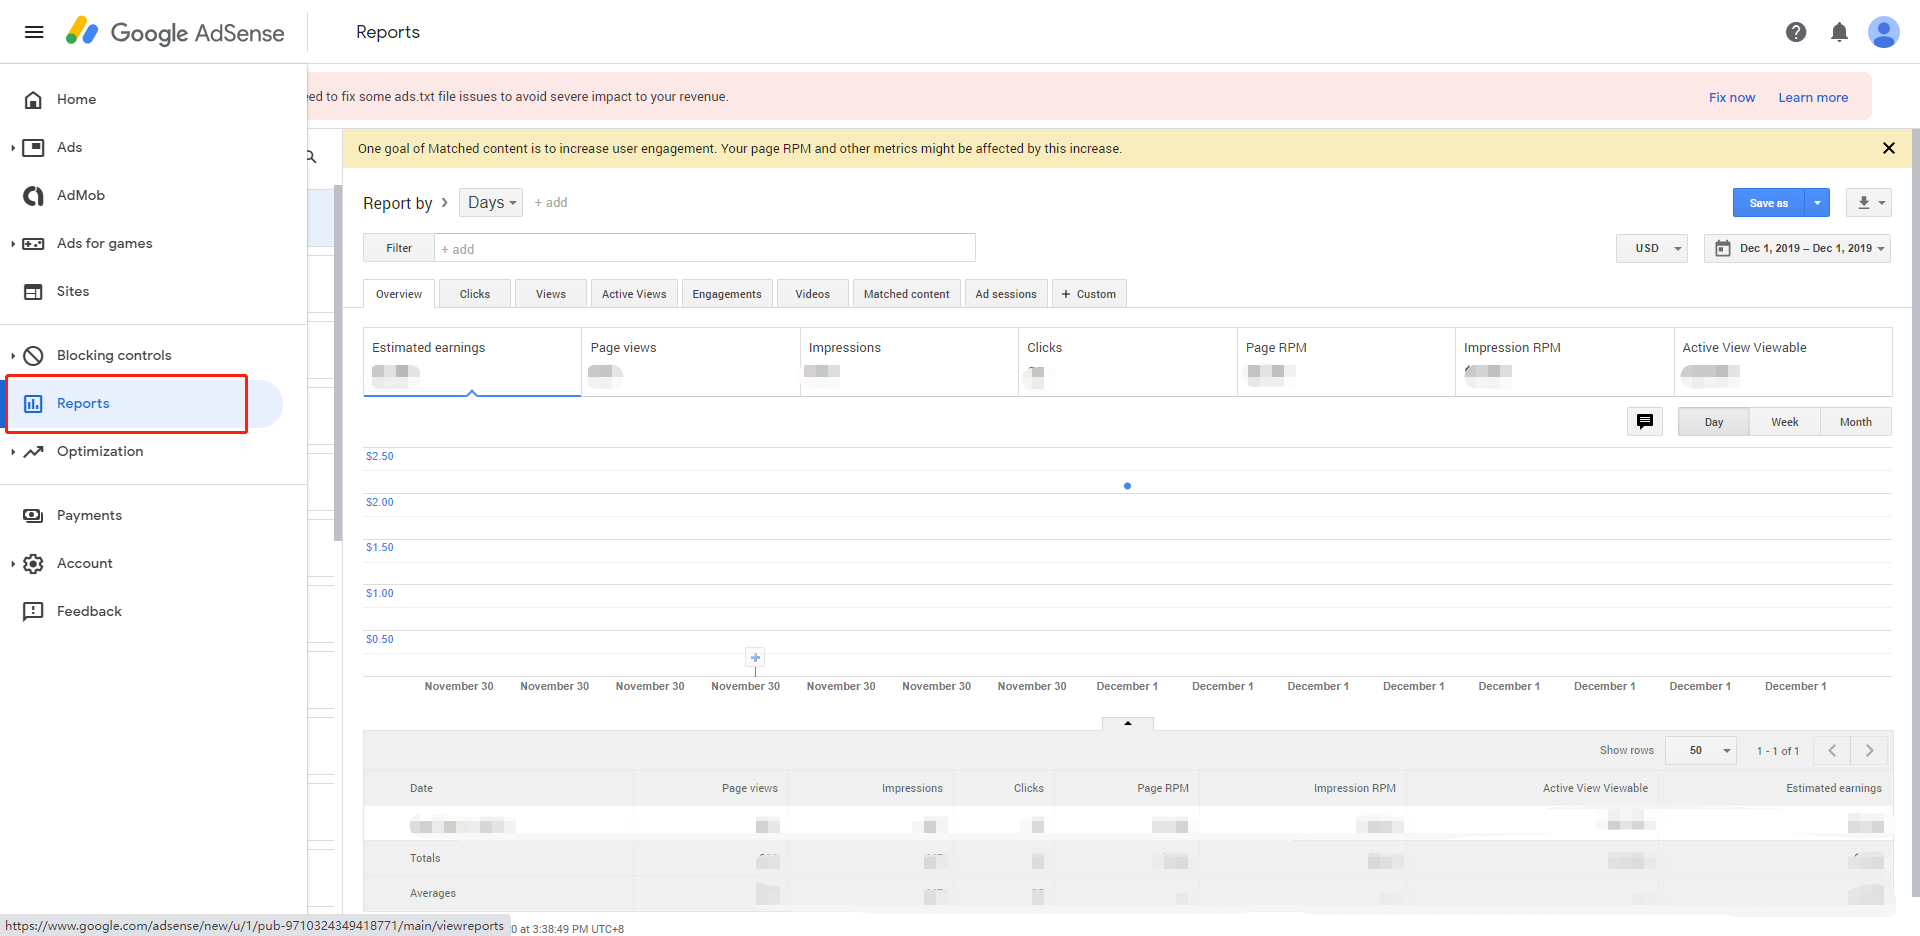1920x936 pixels.
Task: Switch to the Matched content tab
Action: tap(906, 294)
